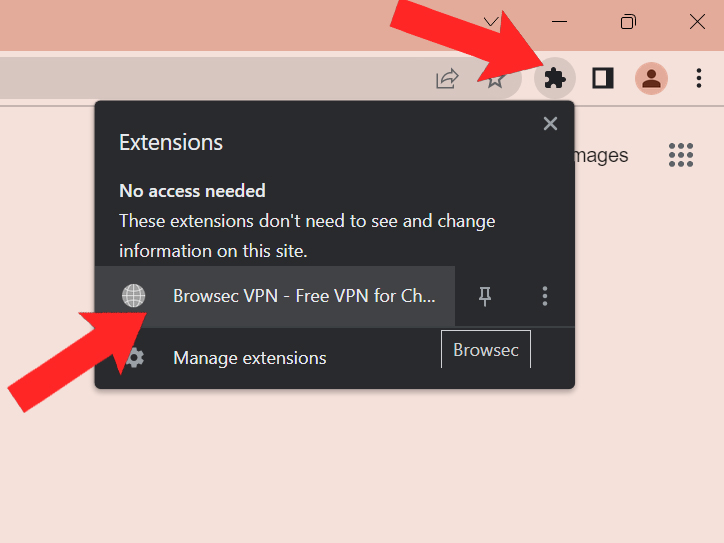Open more actions for Browsec VPN
Image resolution: width=724 pixels, height=543 pixels.
[x=545, y=295]
